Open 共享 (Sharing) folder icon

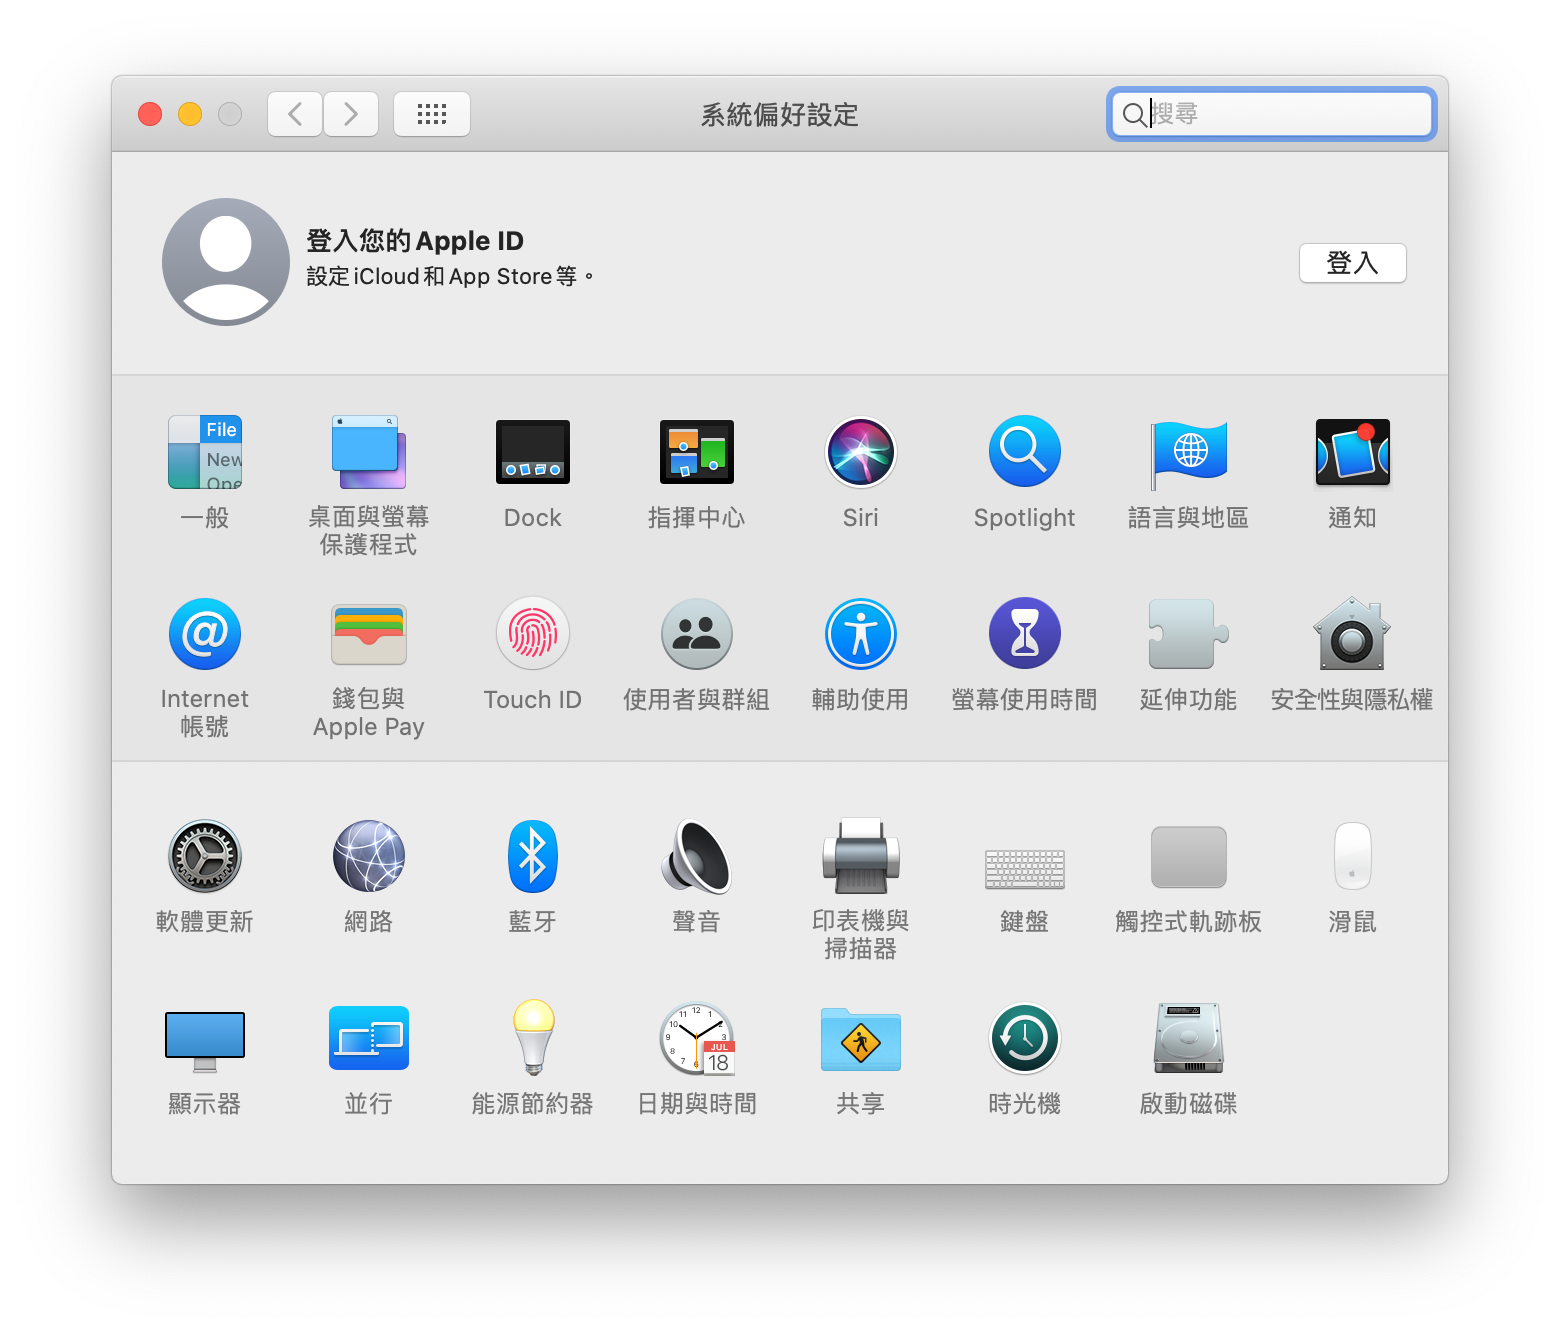[x=861, y=1039]
